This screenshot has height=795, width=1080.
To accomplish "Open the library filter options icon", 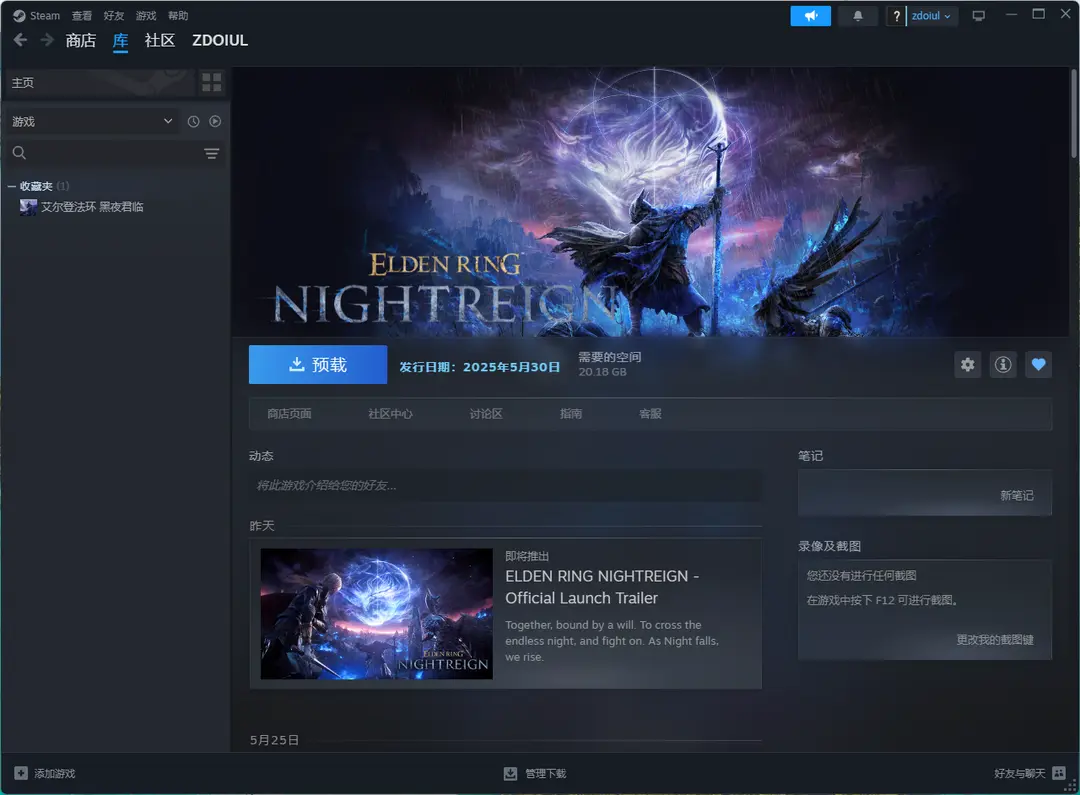I will 211,153.
